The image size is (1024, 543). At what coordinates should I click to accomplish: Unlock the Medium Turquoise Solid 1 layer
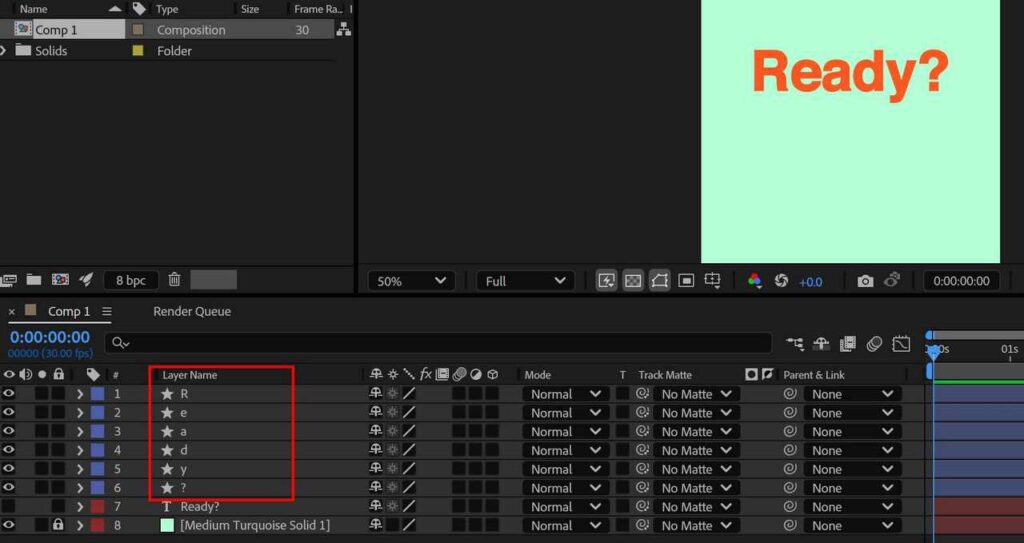[59, 525]
